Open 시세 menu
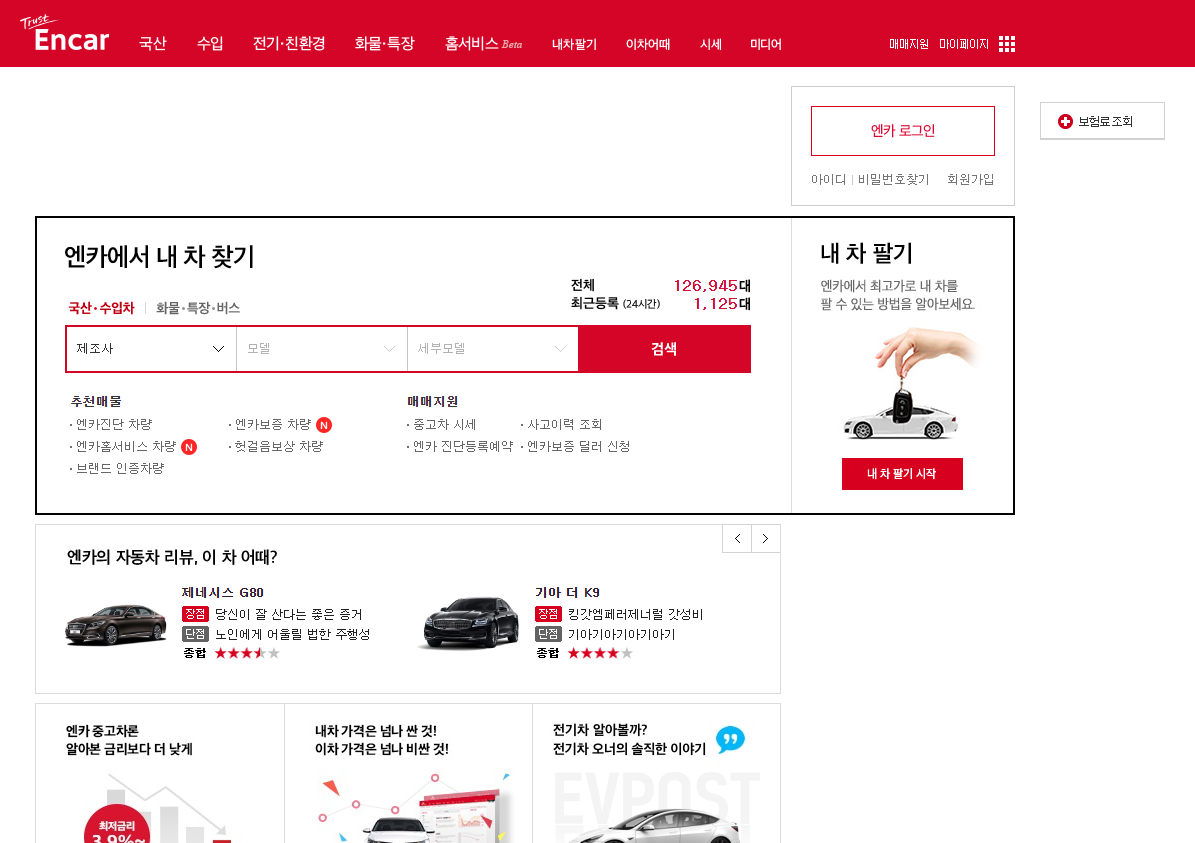1195x843 pixels. pyautogui.click(x=710, y=44)
